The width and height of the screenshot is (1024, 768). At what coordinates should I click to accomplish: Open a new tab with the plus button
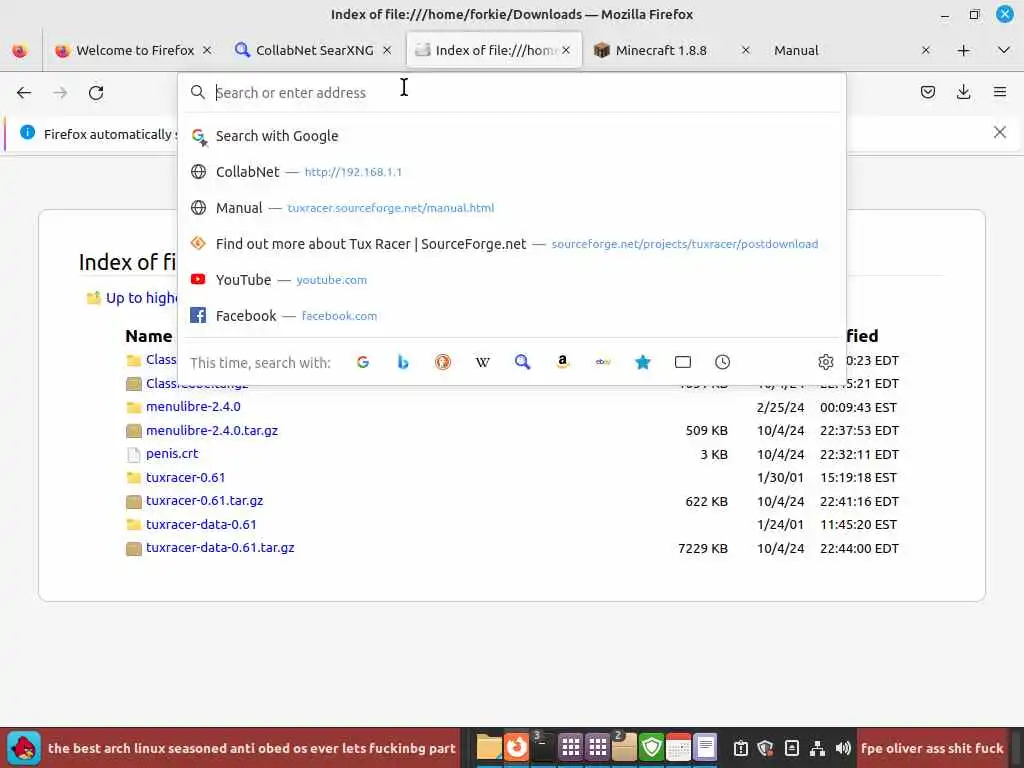point(963,50)
